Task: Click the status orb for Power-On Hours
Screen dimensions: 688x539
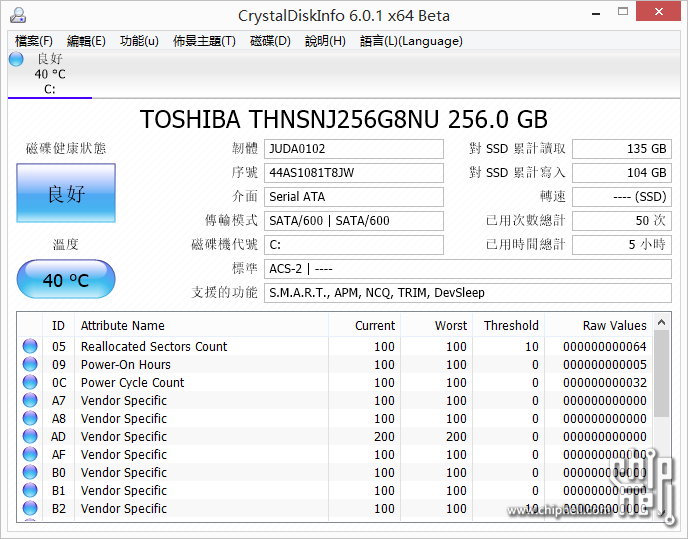Action: coord(30,364)
